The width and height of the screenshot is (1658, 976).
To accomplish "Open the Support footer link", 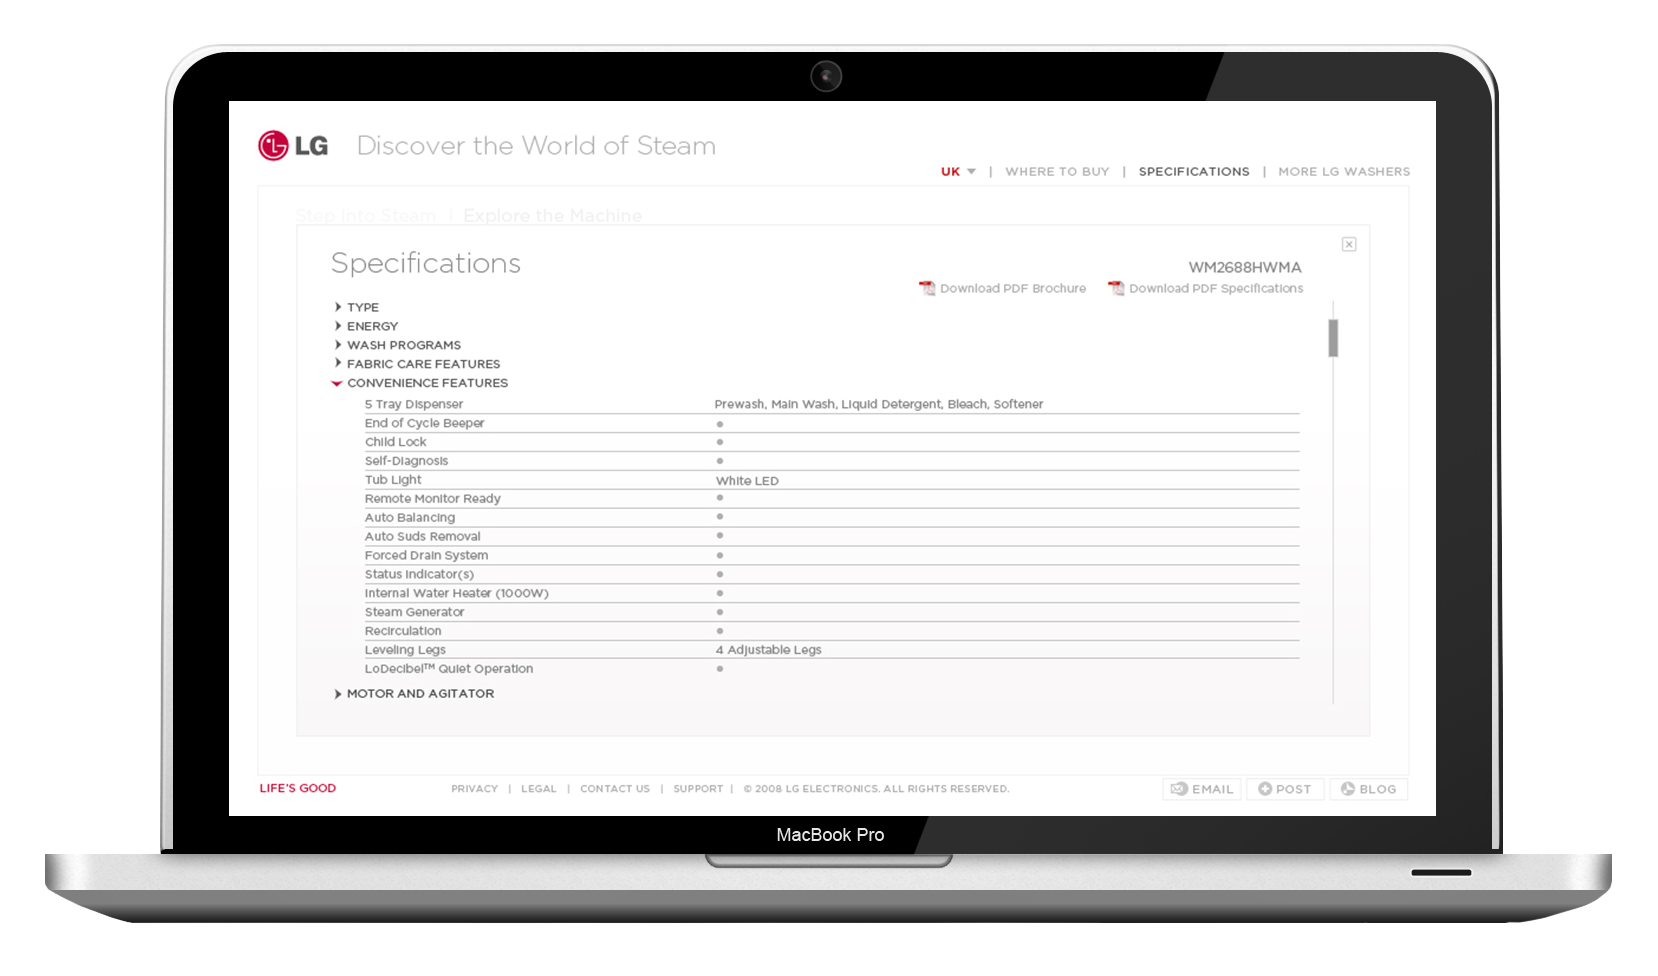I will click(x=698, y=789).
